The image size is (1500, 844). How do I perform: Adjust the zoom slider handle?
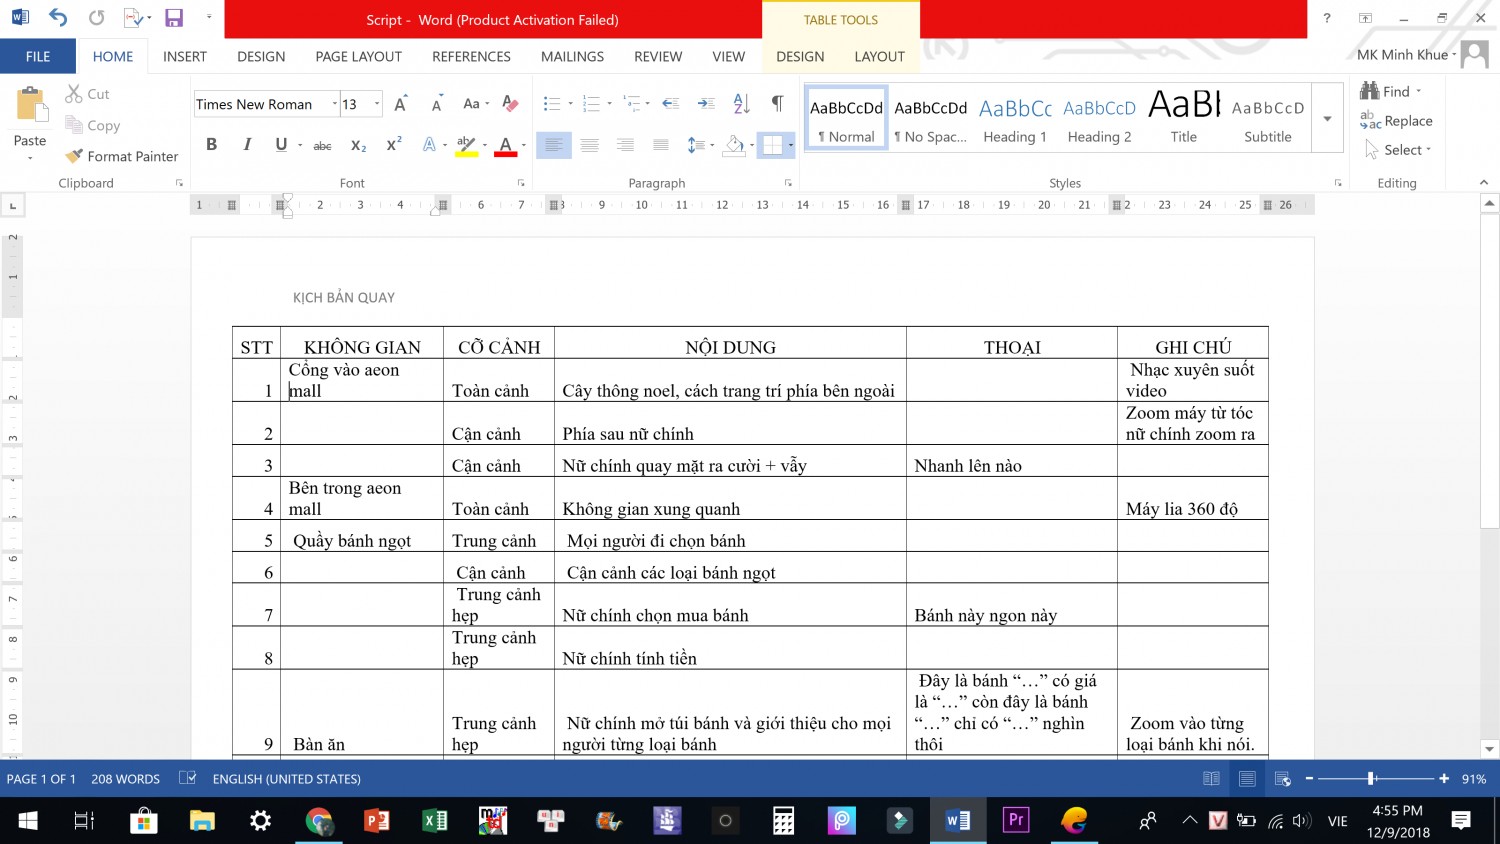click(x=1371, y=779)
